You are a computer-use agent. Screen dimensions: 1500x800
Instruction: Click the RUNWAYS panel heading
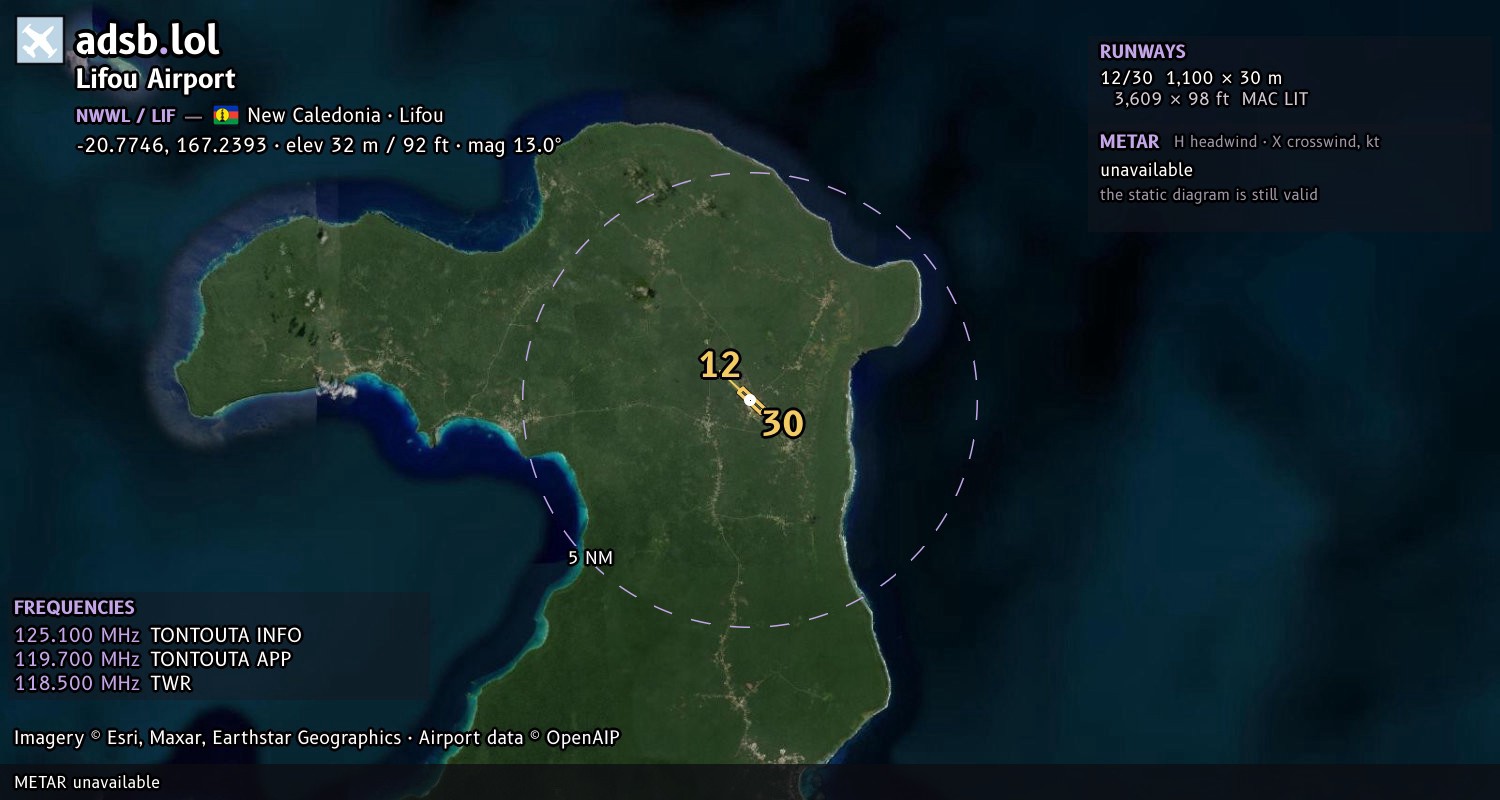[x=1143, y=52]
